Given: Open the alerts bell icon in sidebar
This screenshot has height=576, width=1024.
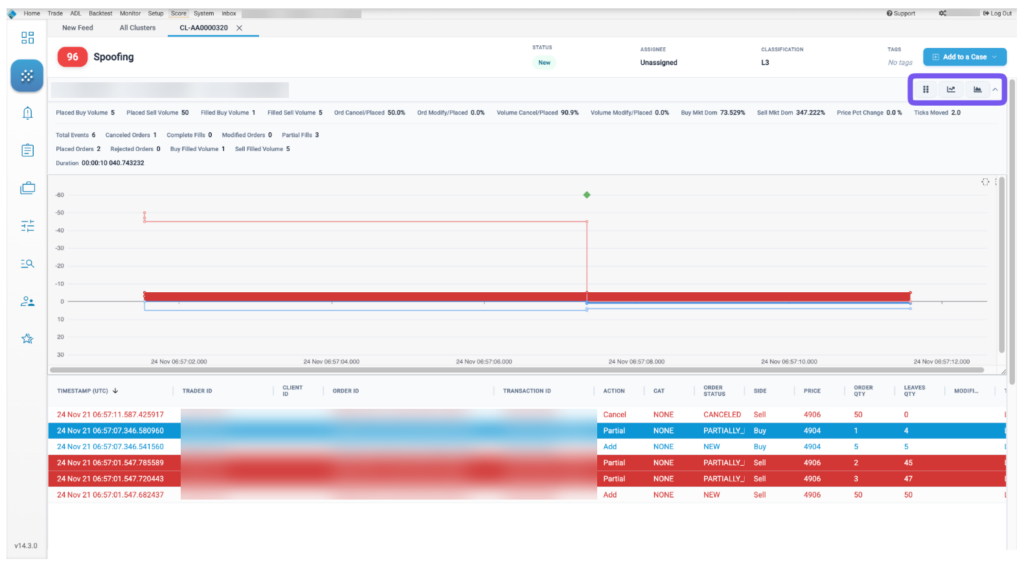Looking at the screenshot, I should [x=27, y=113].
